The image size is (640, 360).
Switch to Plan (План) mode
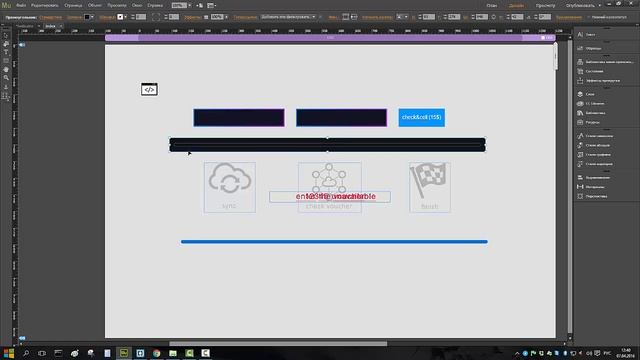pos(491,6)
